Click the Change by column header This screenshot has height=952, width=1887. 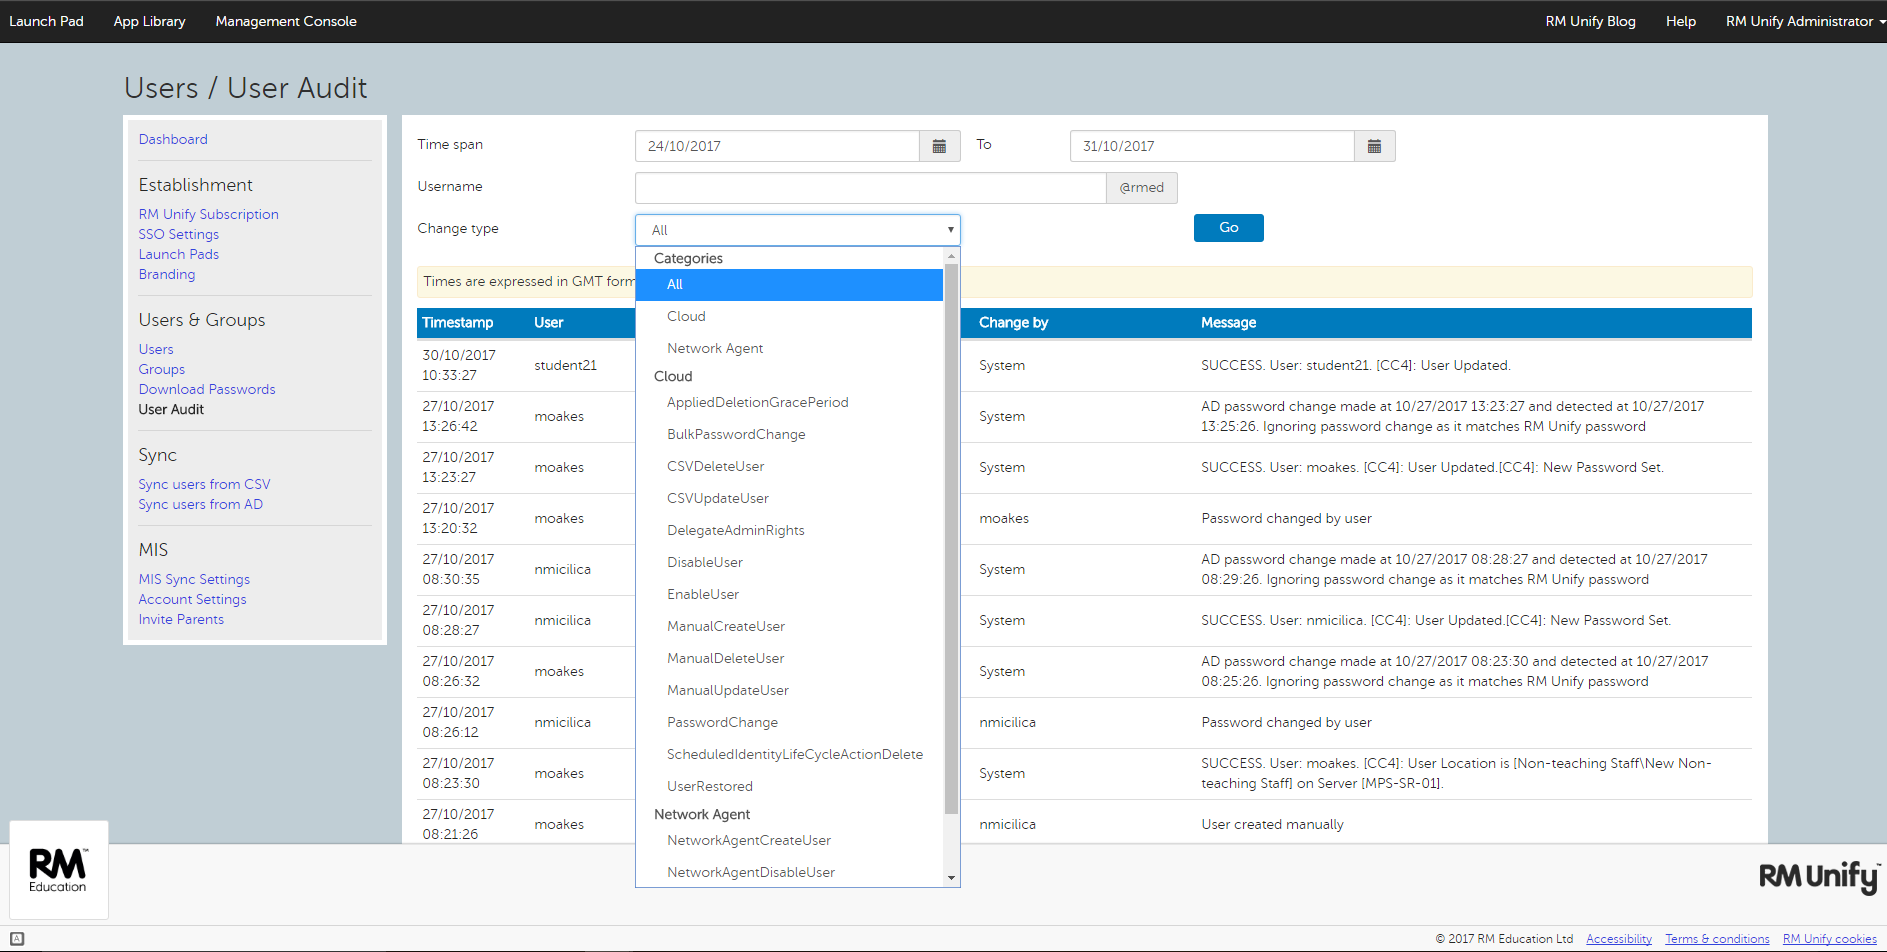click(x=1013, y=323)
